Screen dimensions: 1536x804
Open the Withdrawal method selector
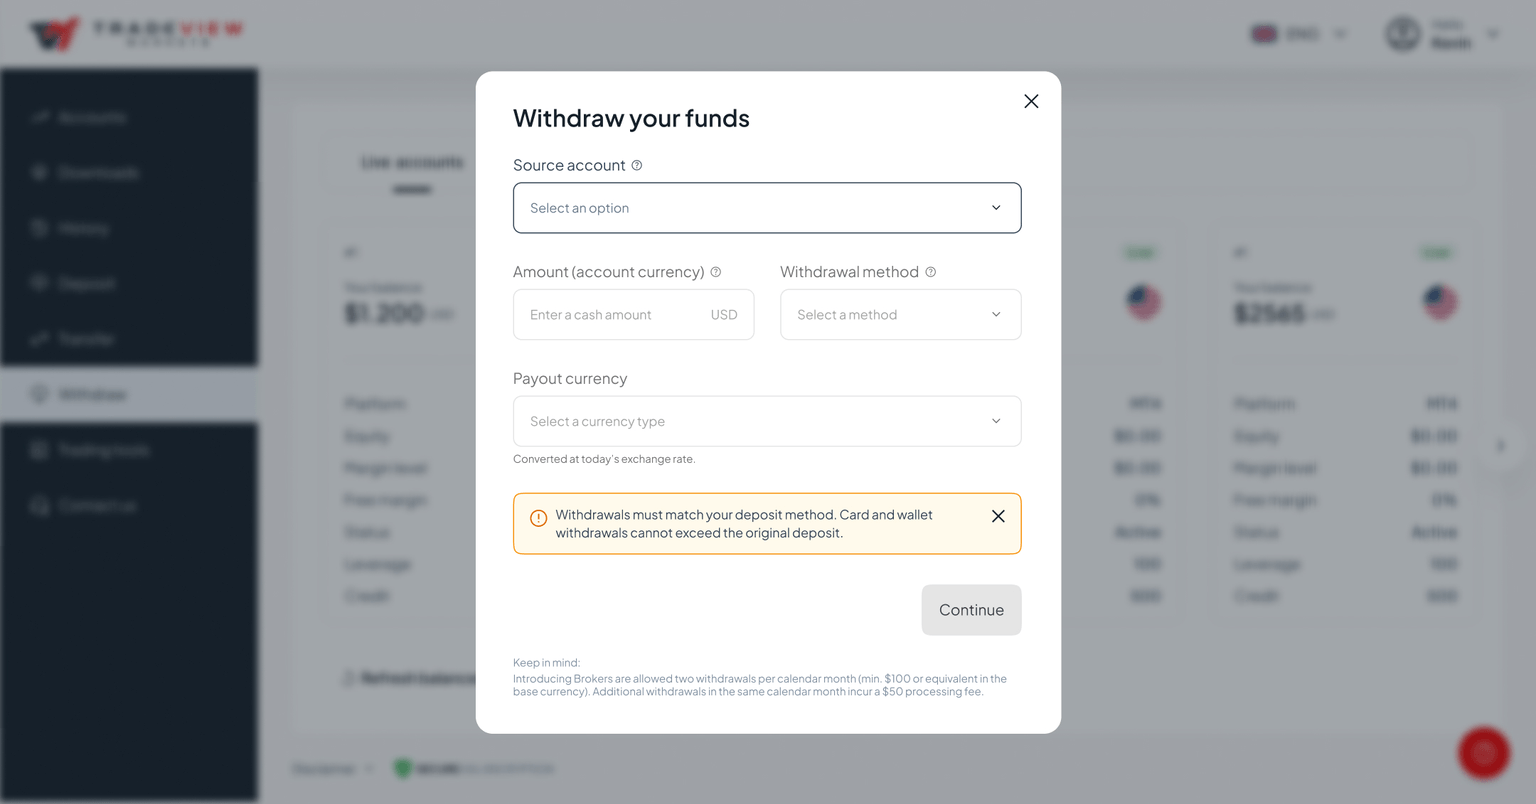coord(899,314)
